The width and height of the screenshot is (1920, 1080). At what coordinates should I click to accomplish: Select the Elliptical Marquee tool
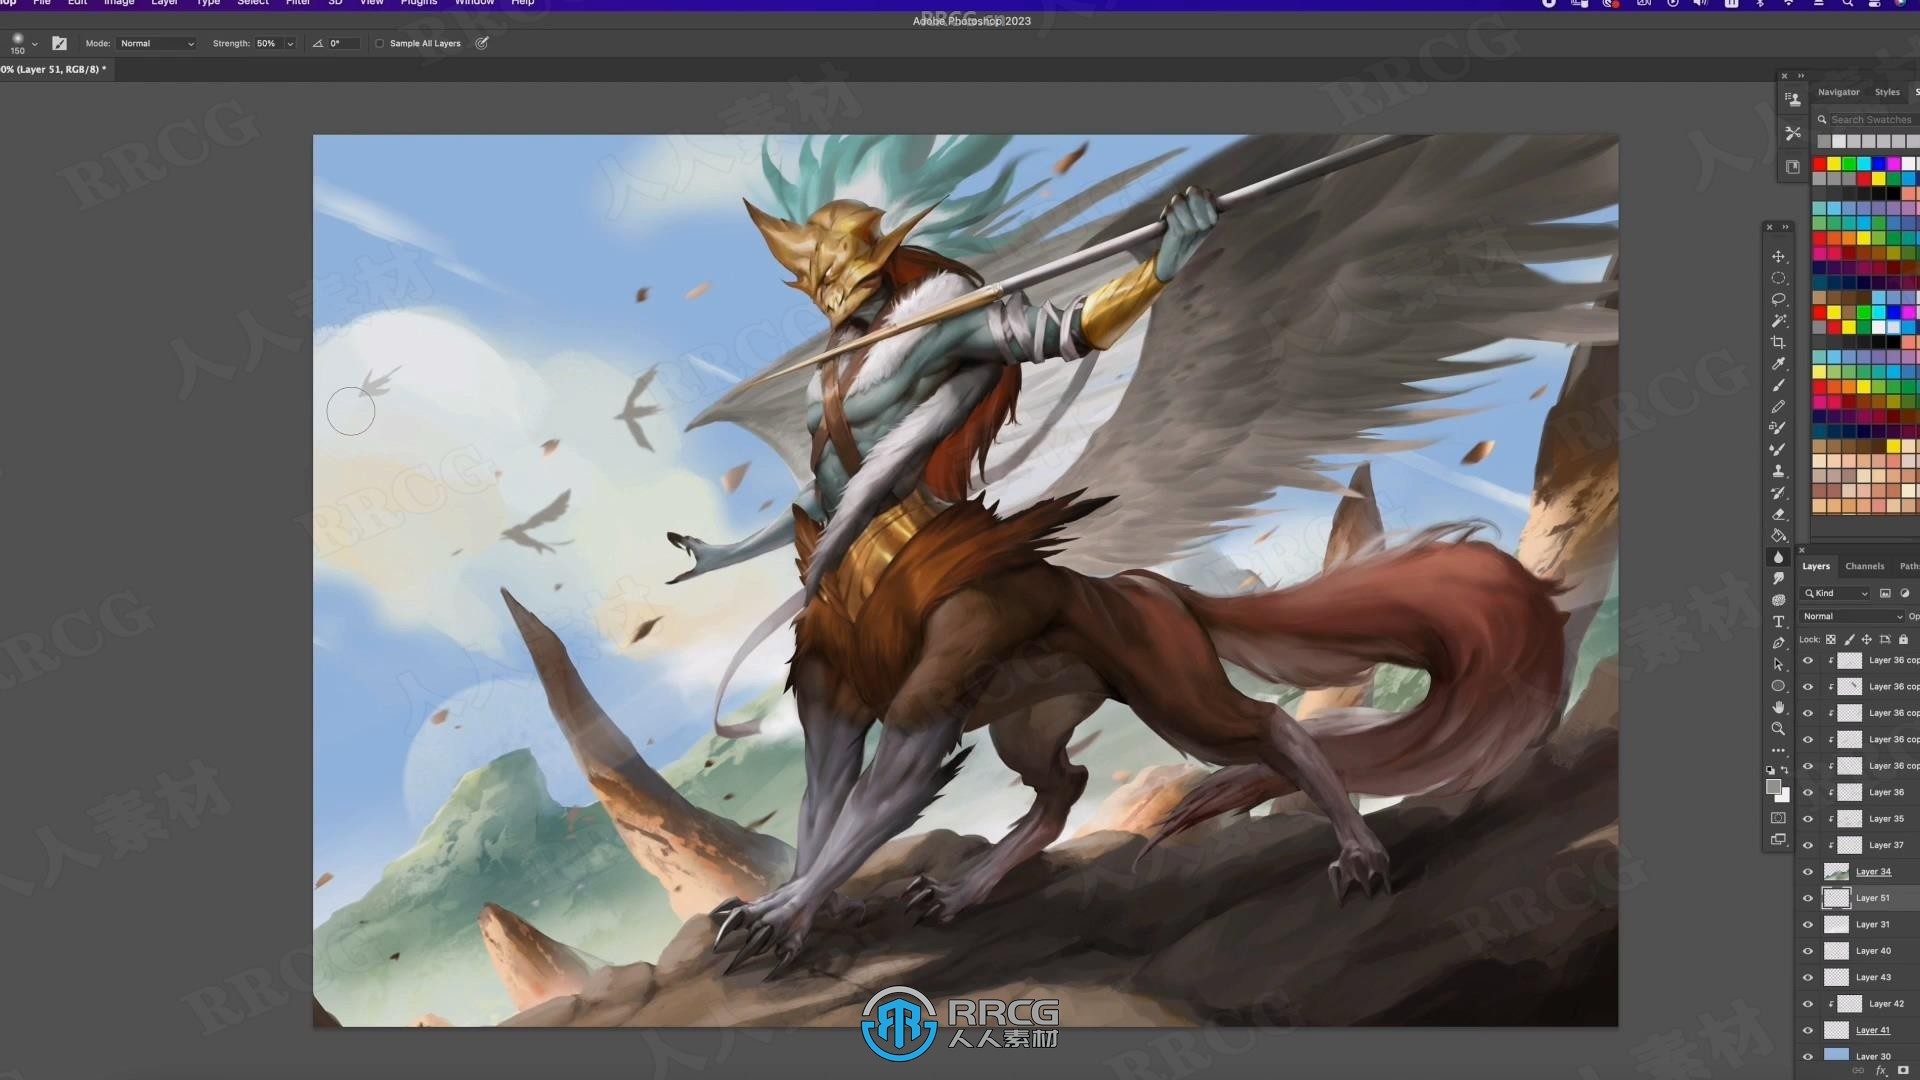(x=1778, y=278)
